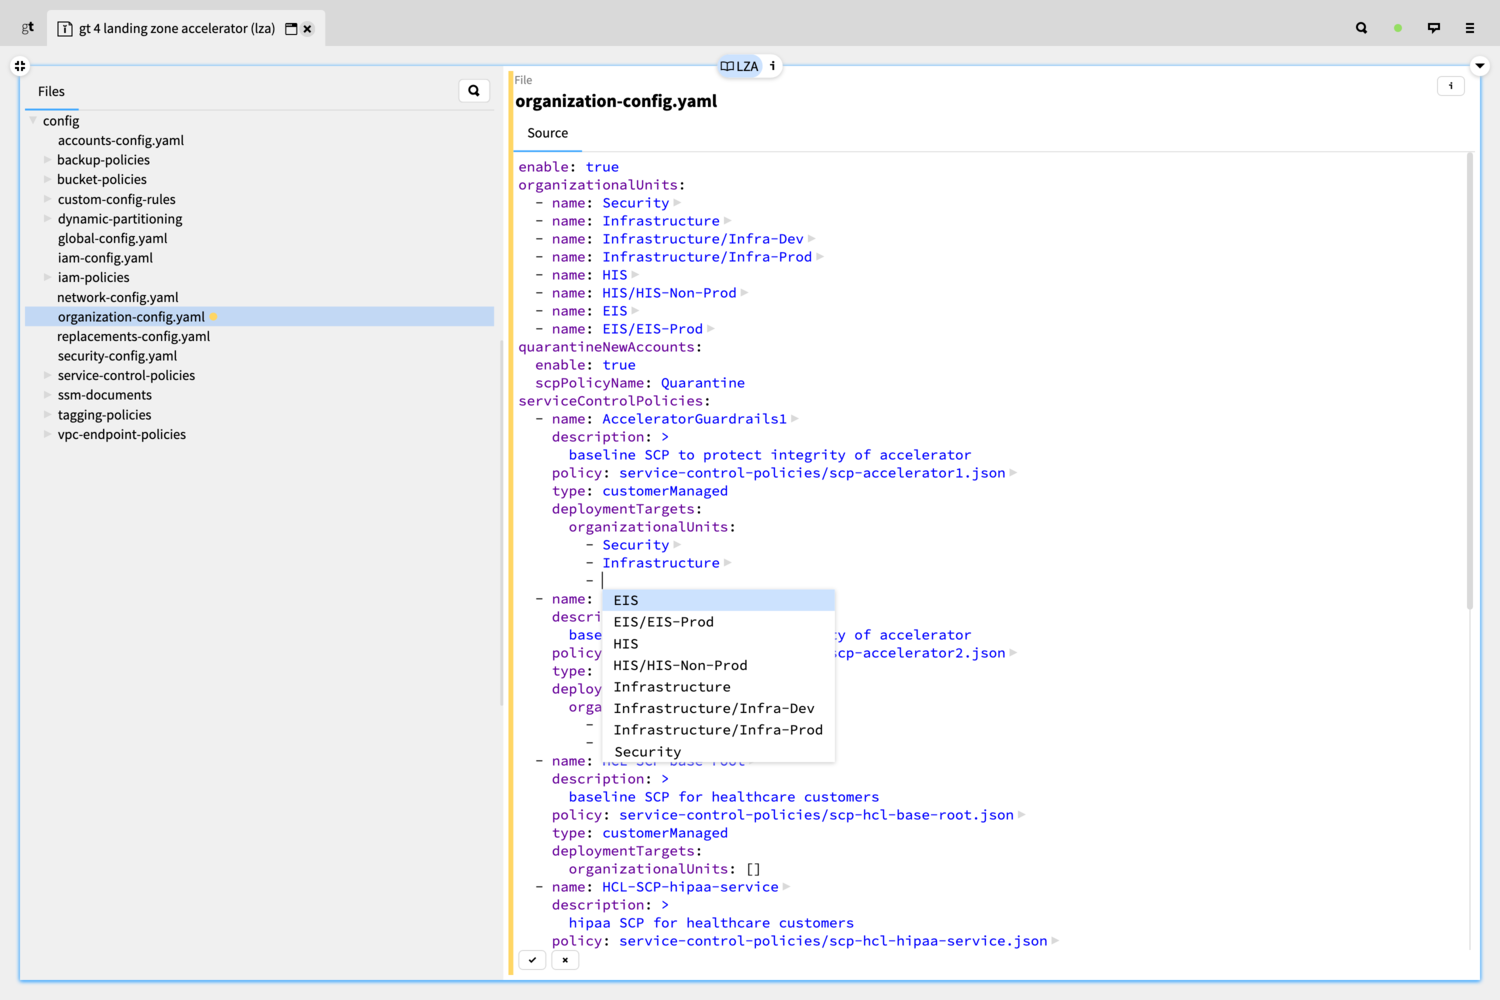Expand the service-control-policies folder
This screenshot has height=1000, width=1500.
(x=47, y=375)
